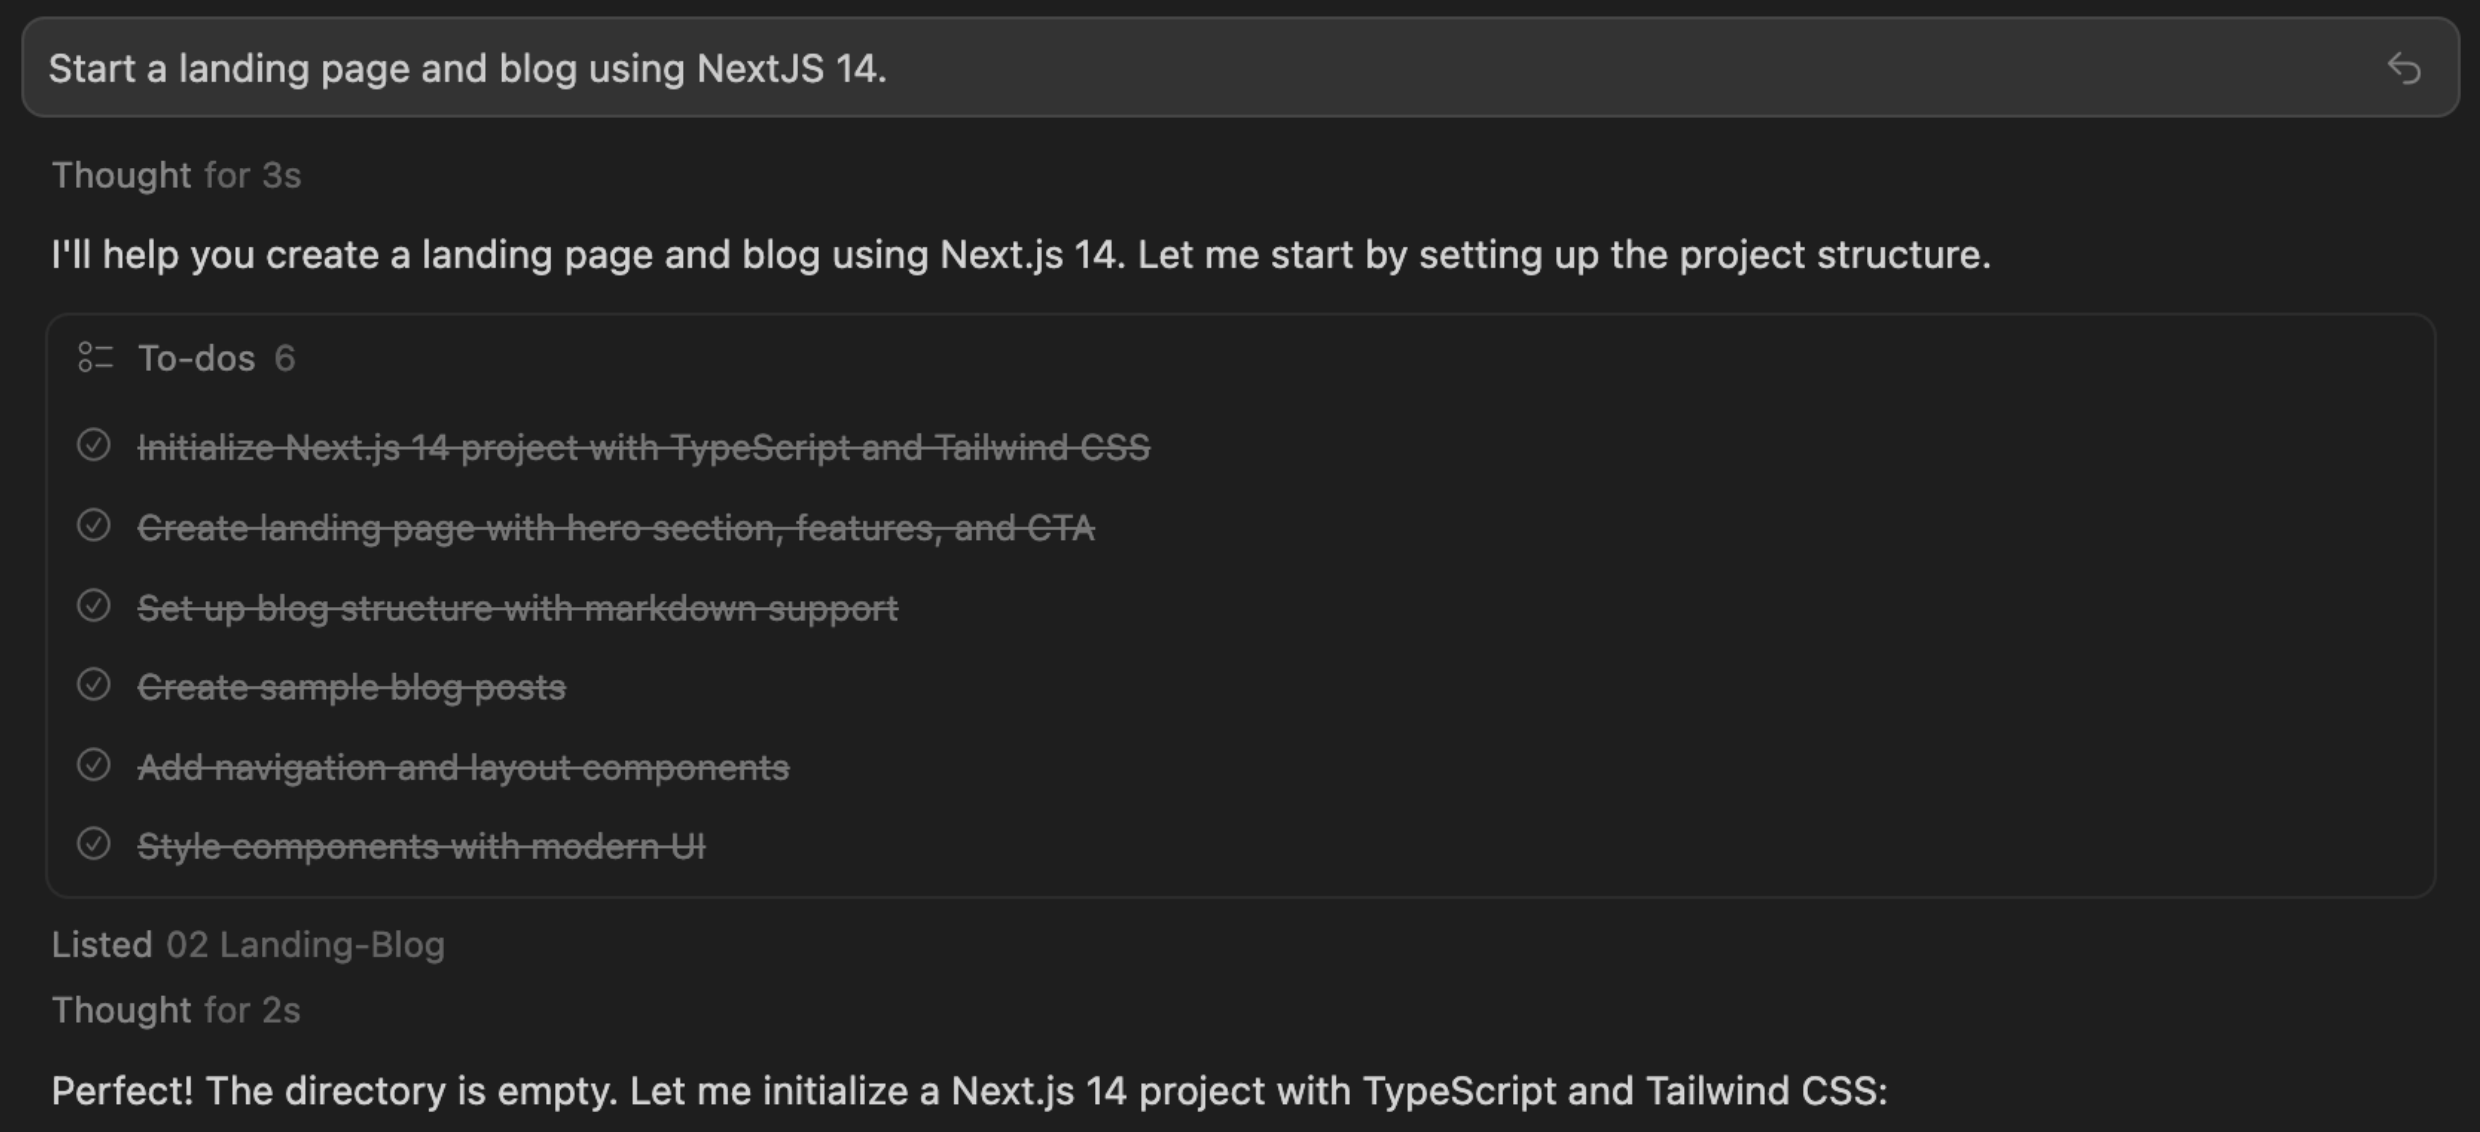Select the Initialize Next.js 14 project todo text
This screenshot has height=1132, width=2480.
pos(643,447)
